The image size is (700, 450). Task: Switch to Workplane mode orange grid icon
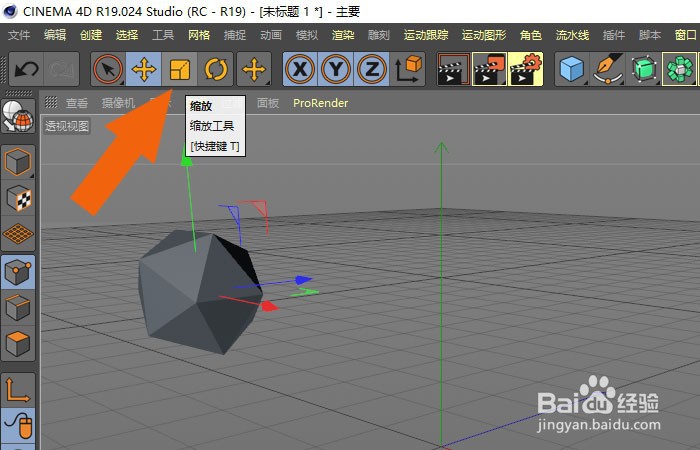tap(18, 233)
